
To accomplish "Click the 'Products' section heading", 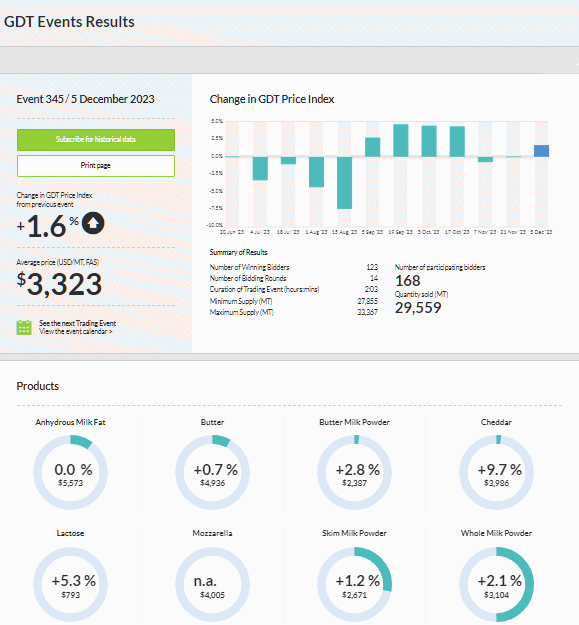I will pos(38,386).
